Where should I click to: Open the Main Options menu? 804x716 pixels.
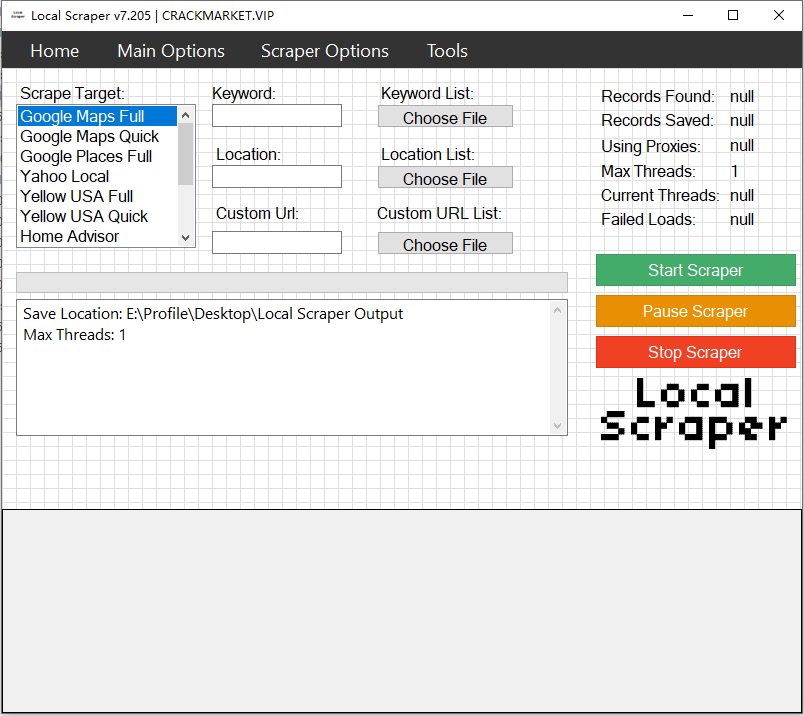click(x=171, y=51)
